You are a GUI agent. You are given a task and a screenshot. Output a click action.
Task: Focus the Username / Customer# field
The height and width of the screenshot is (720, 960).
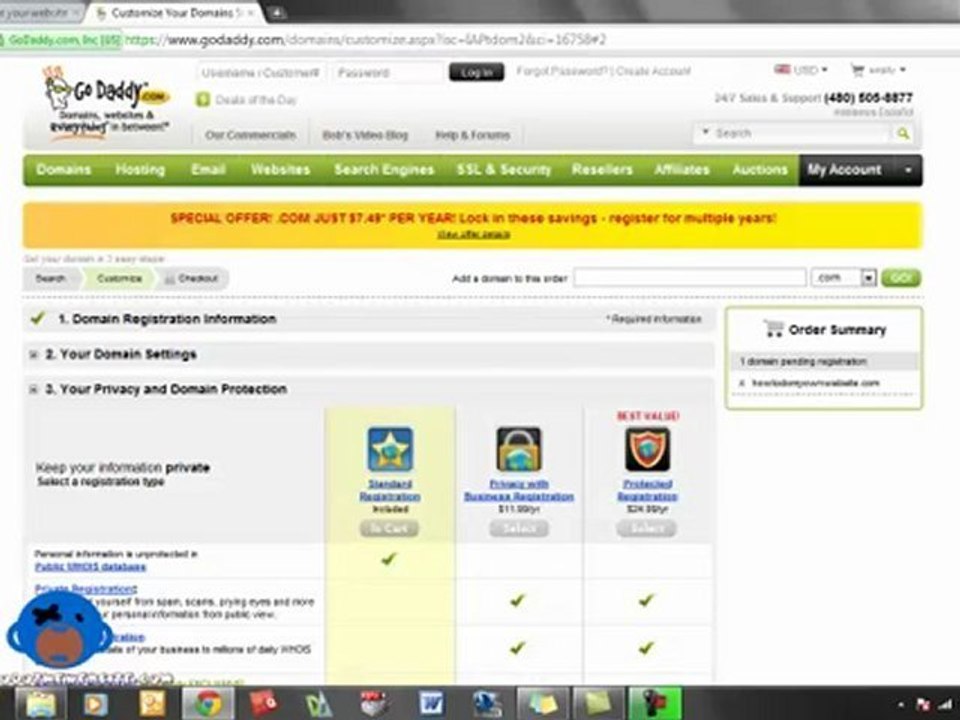(x=261, y=72)
